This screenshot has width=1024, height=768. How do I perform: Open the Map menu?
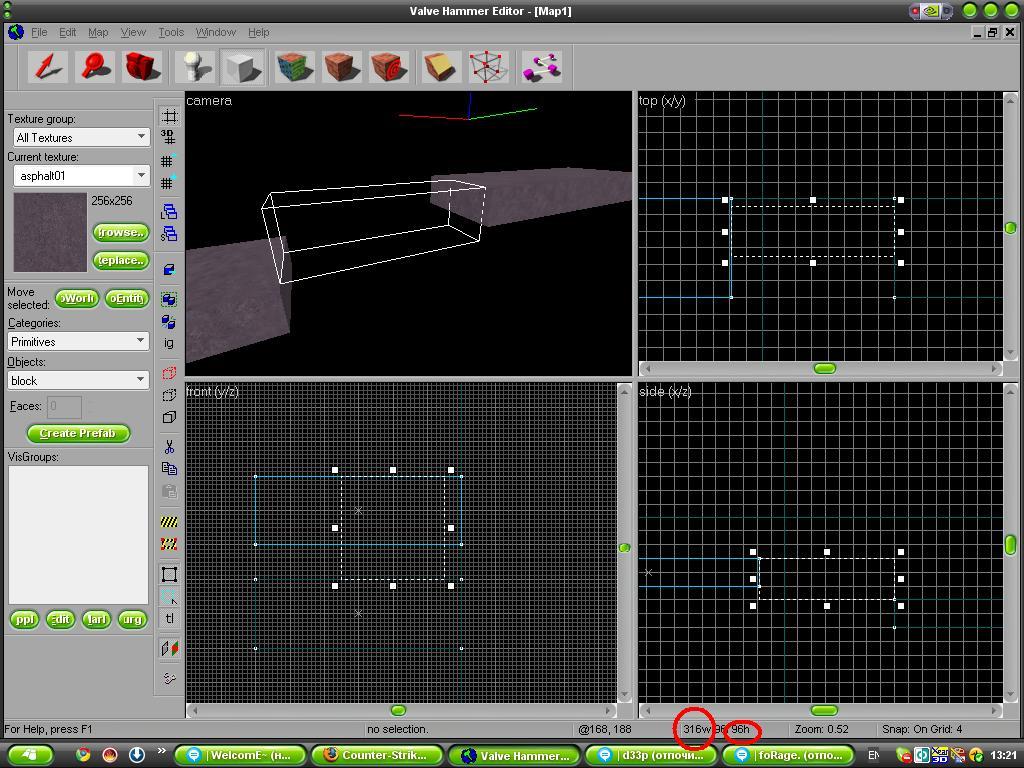(x=98, y=32)
